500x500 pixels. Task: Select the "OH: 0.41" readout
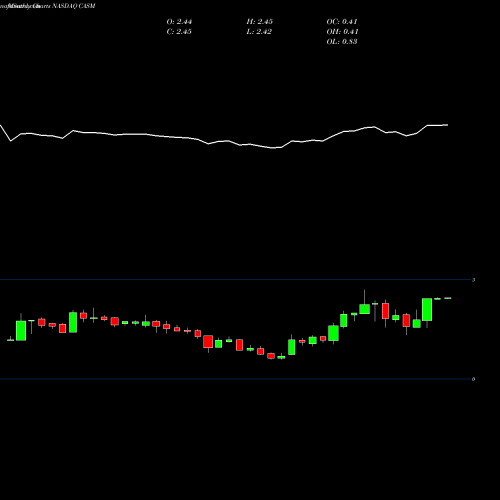pyautogui.click(x=342, y=32)
